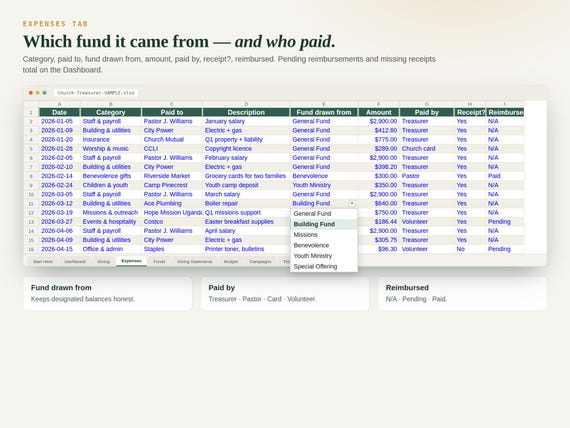Open the Dashboard sheet tab
Viewport: 570px width, 428px height.
tap(75, 261)
